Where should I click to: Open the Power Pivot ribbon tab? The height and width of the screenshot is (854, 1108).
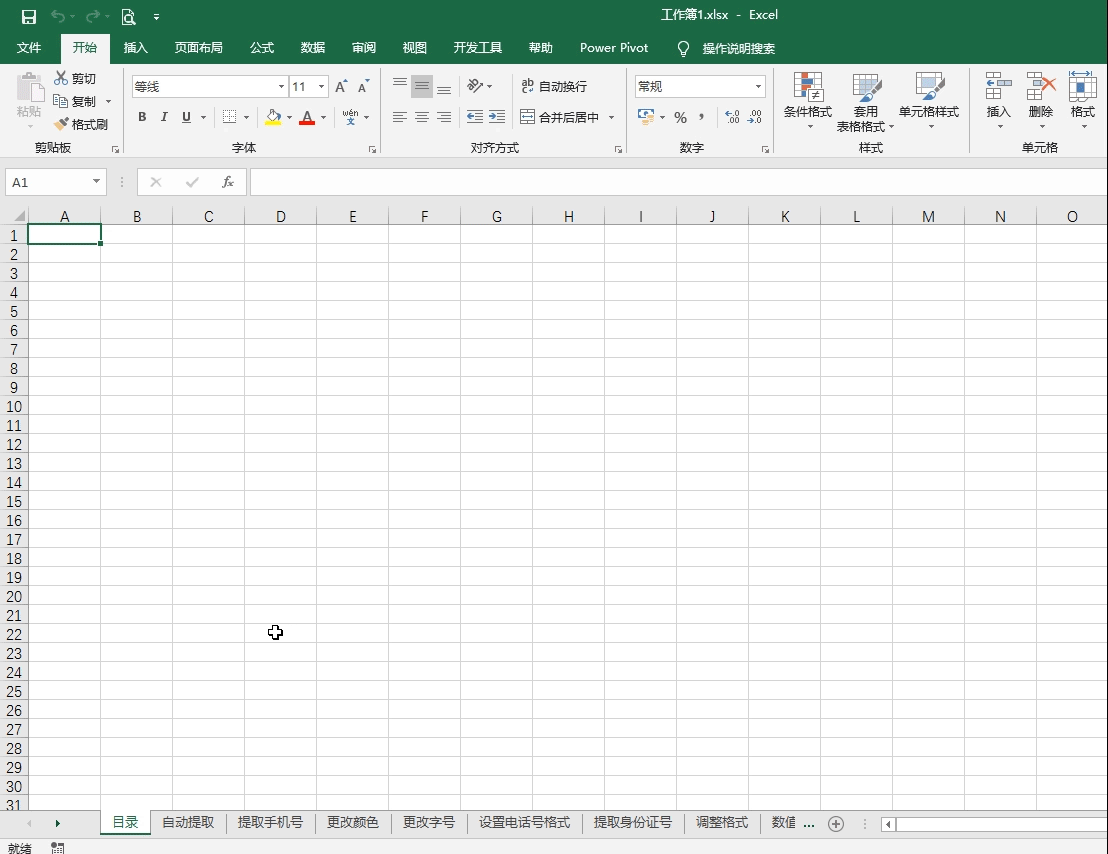(613, 48)
